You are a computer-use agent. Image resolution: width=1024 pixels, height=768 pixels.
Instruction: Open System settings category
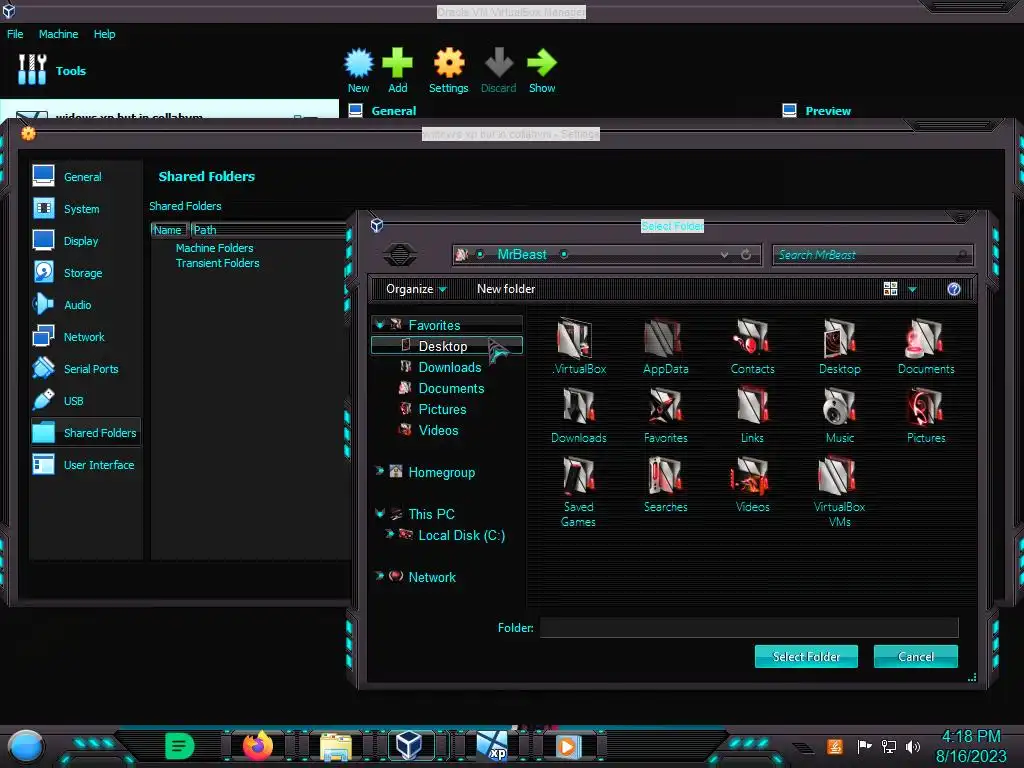click(85, 208)
